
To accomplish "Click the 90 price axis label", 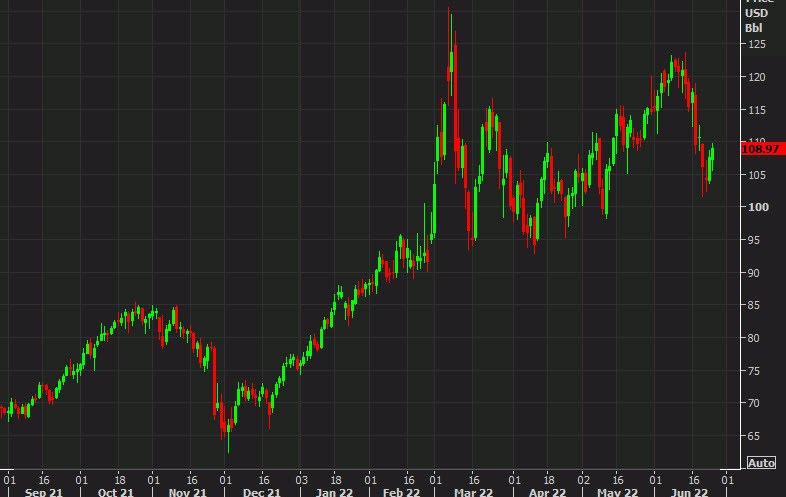I will point(753,273).
